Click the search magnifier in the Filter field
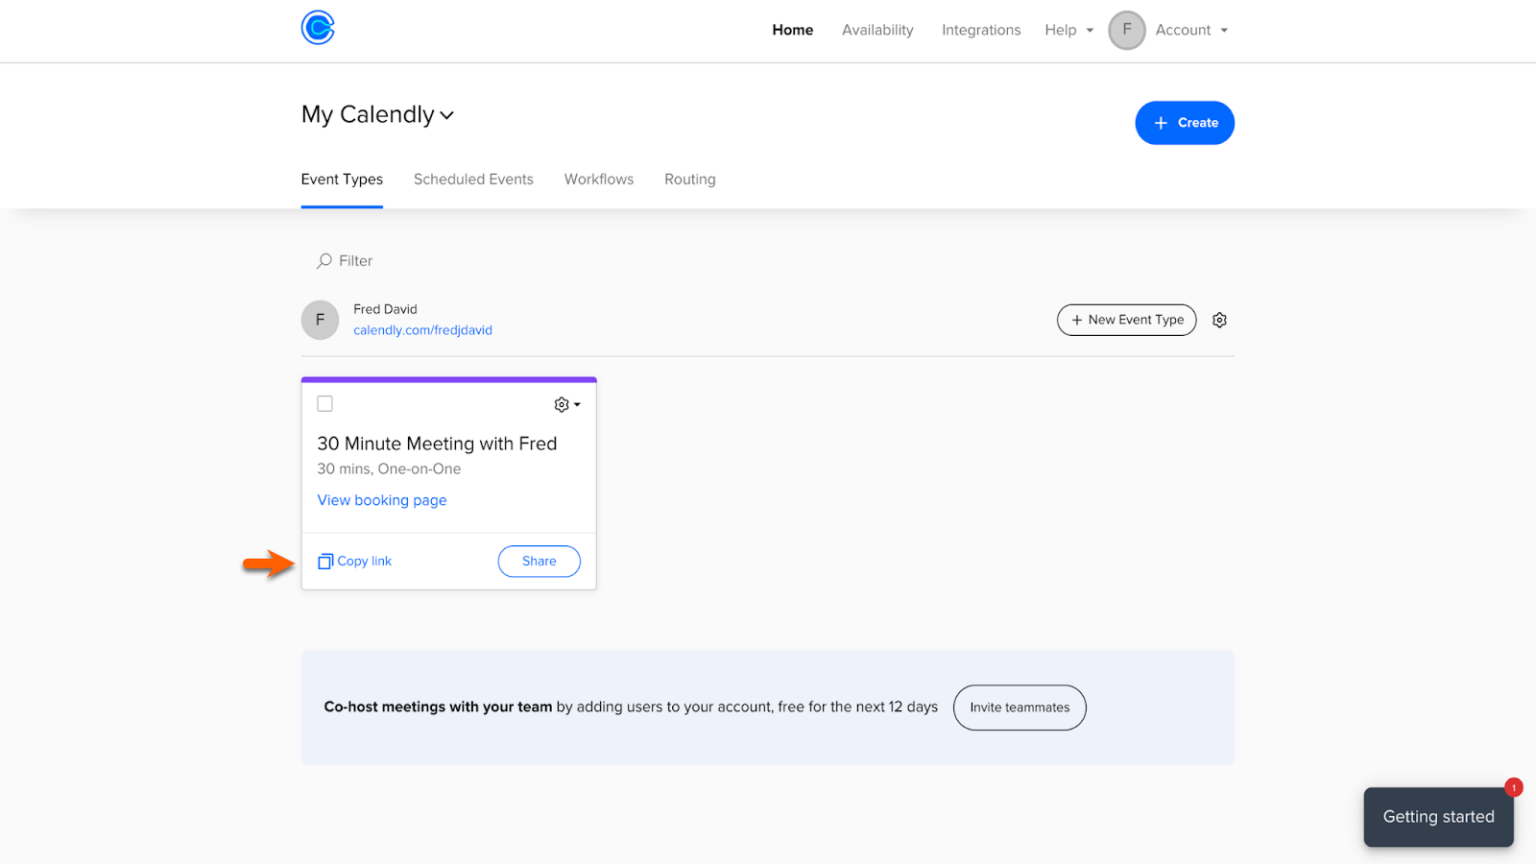Viewport: 1536px width, 864px height. [x=323, y=260]
